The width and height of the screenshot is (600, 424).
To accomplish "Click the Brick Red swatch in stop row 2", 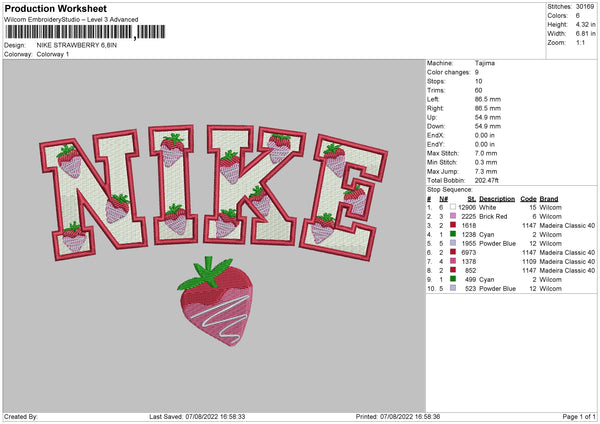I will tap(453, 216).
